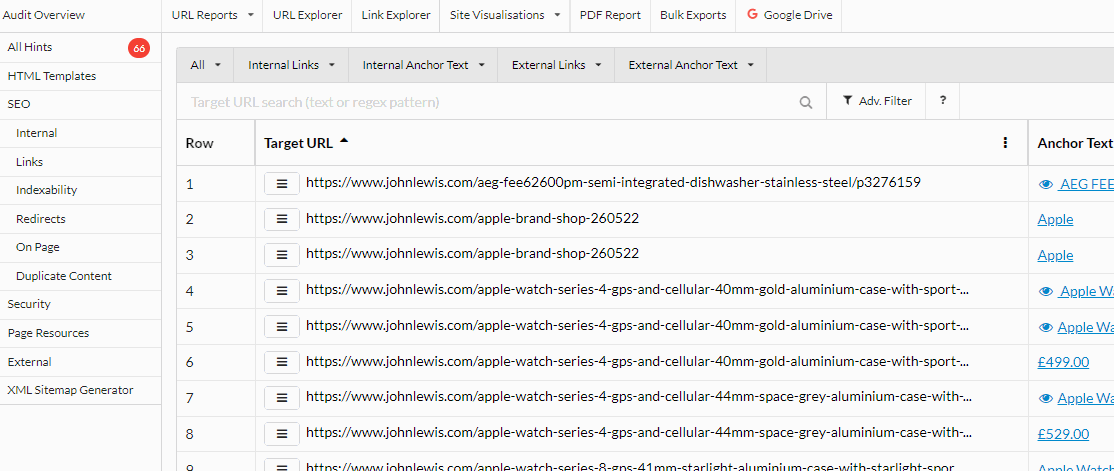Expand the Internal Links dropdown
The height and width of the screenshot is (471, 1114).
[291, 65]
